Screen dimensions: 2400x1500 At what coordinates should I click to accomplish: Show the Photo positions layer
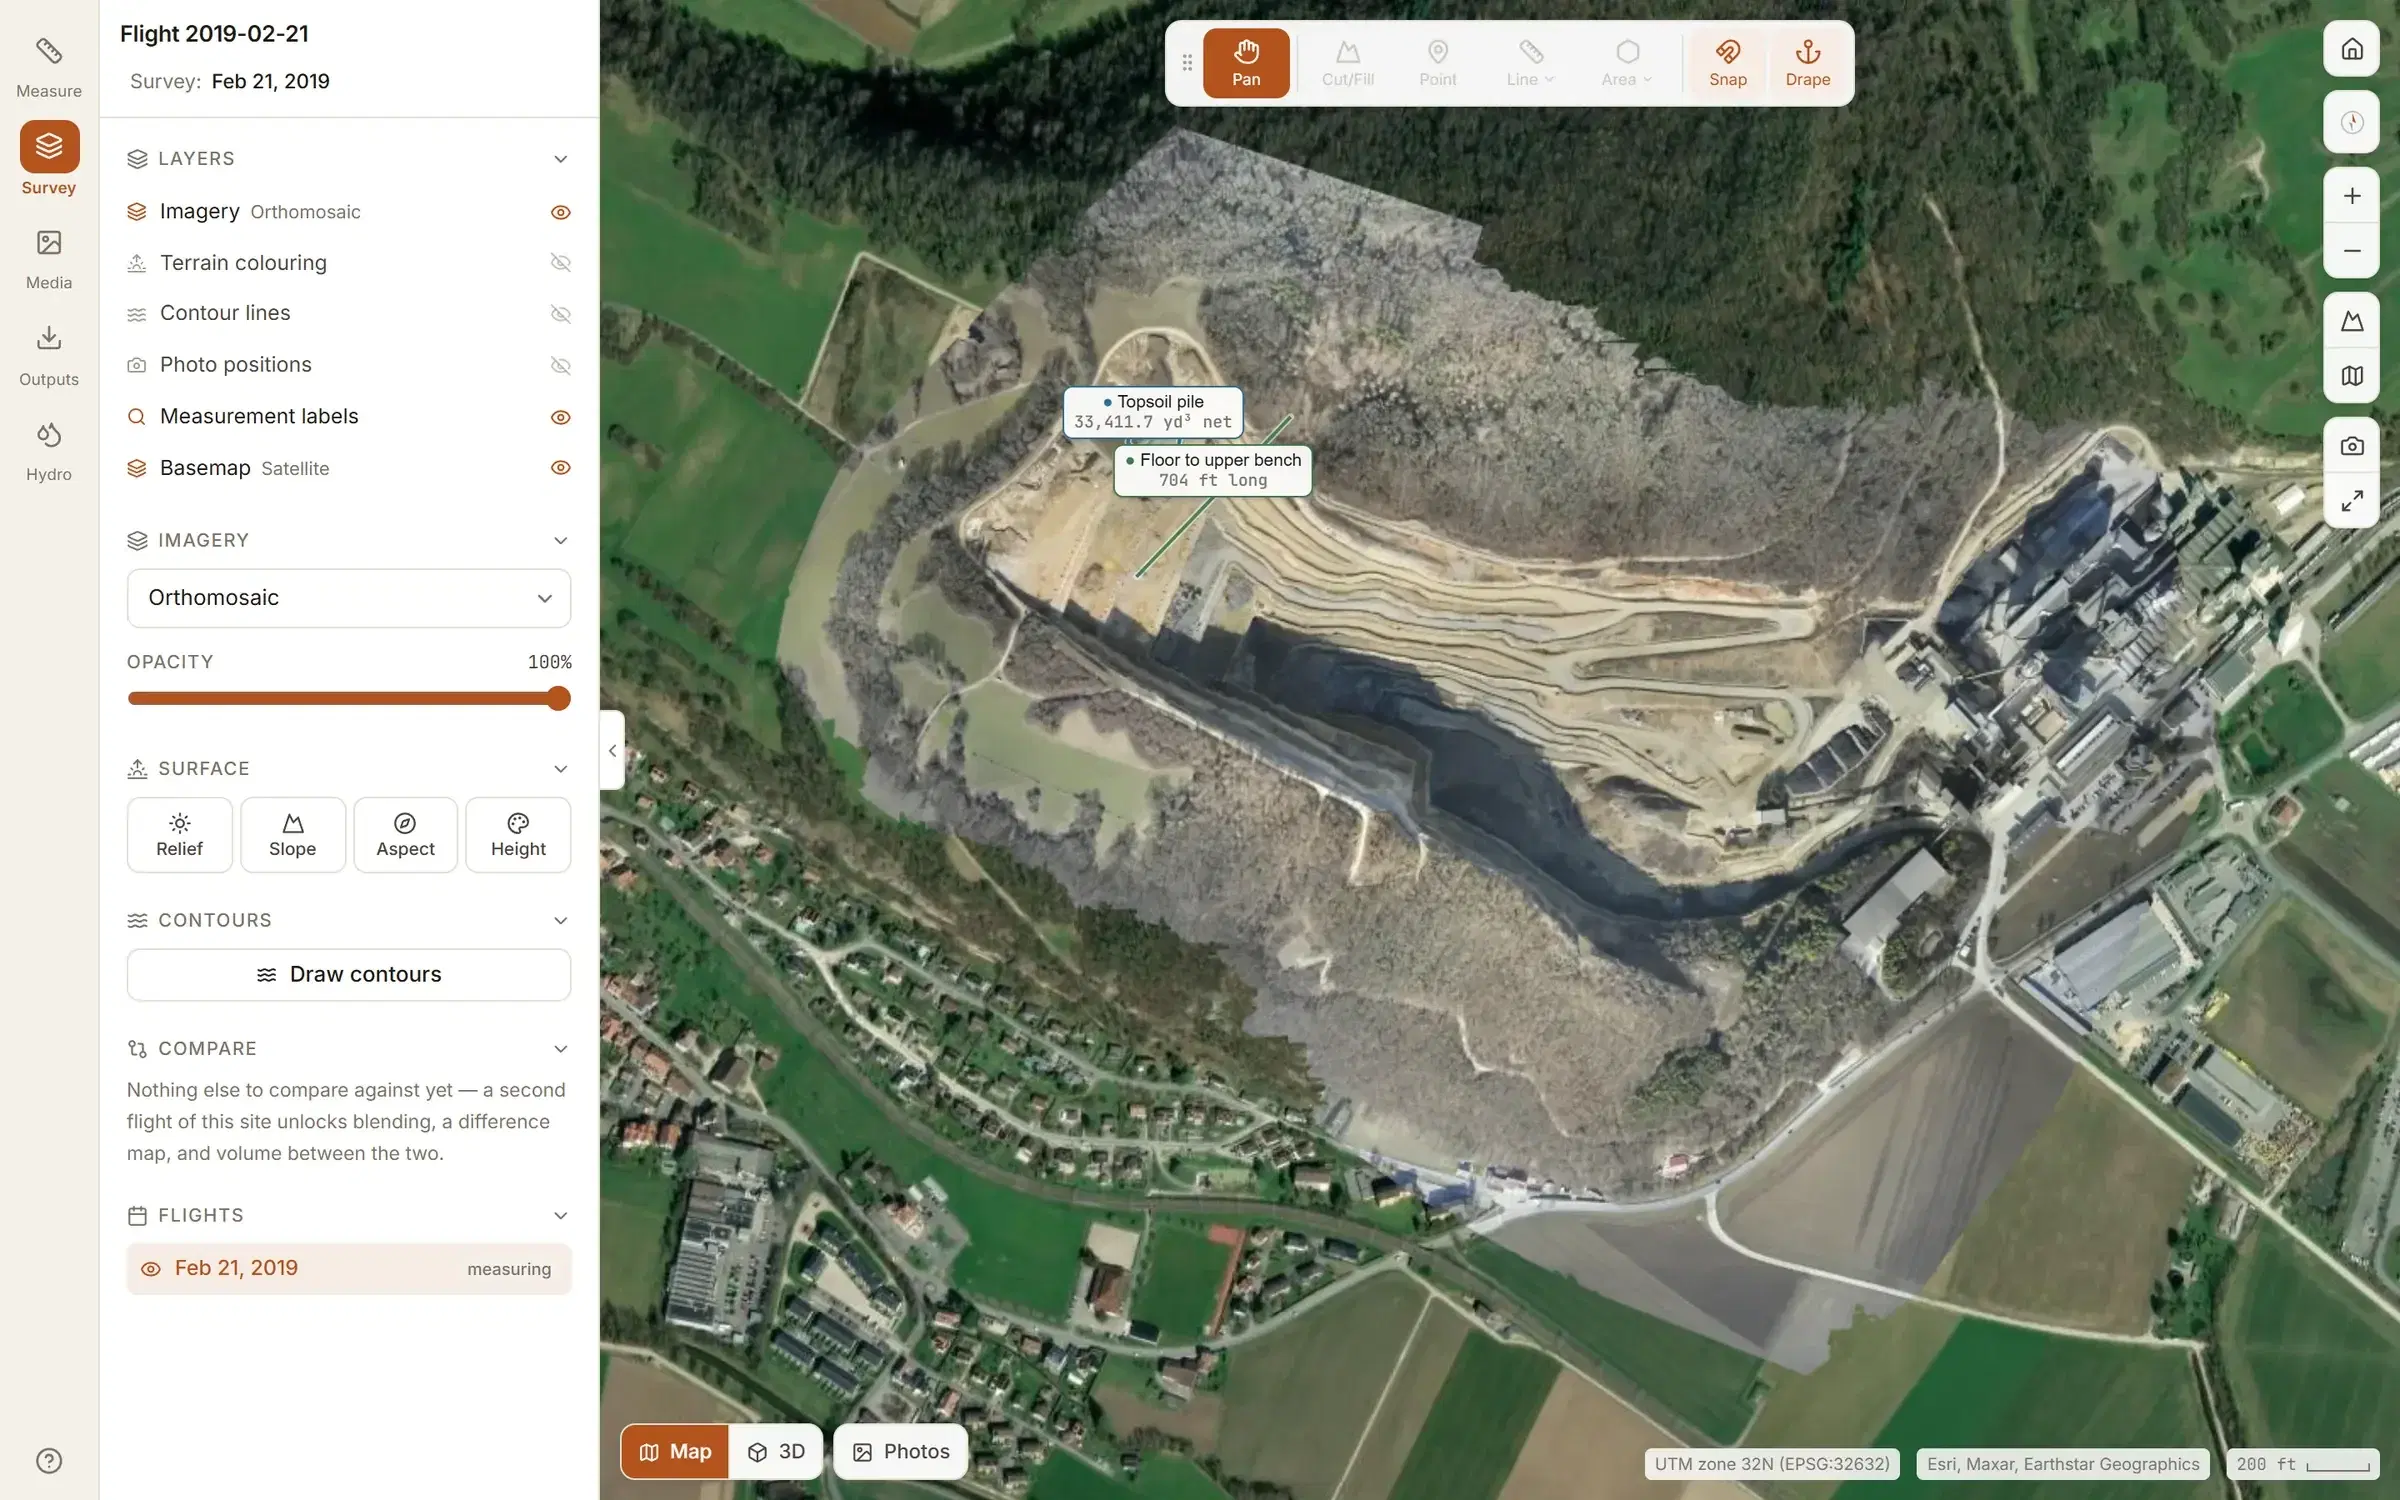pos(561,366)
